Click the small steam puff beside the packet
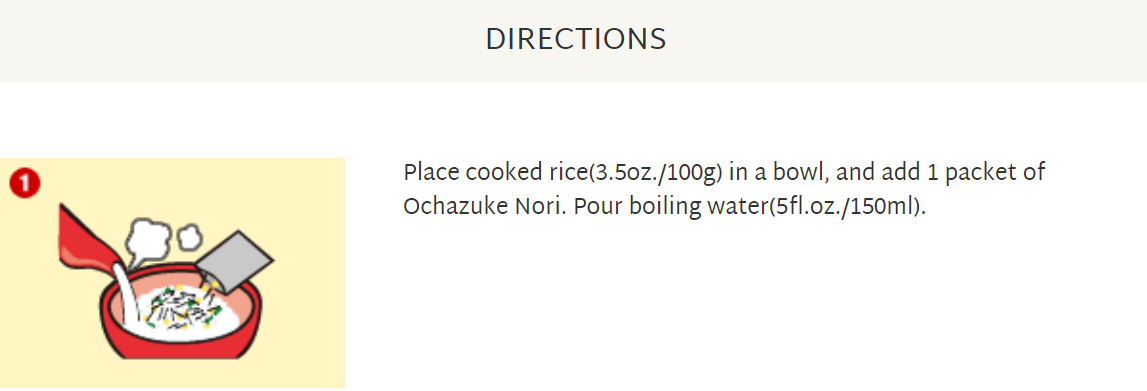The image size is (1147, 391). point(189,235)
